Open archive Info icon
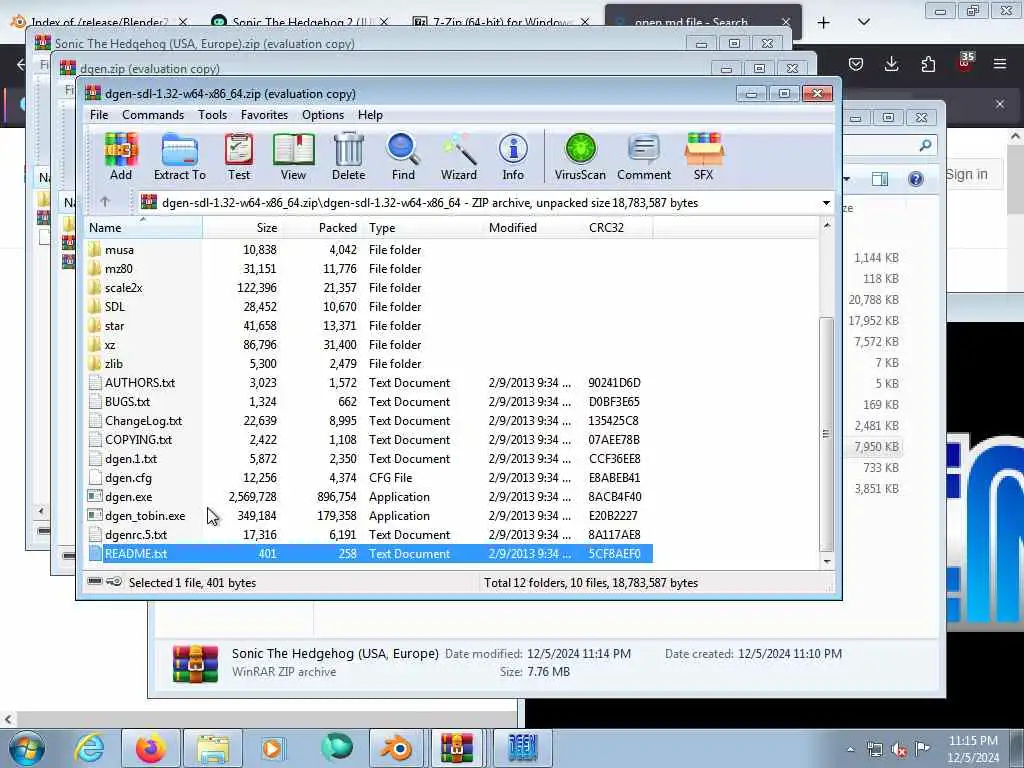 [513, 157]
